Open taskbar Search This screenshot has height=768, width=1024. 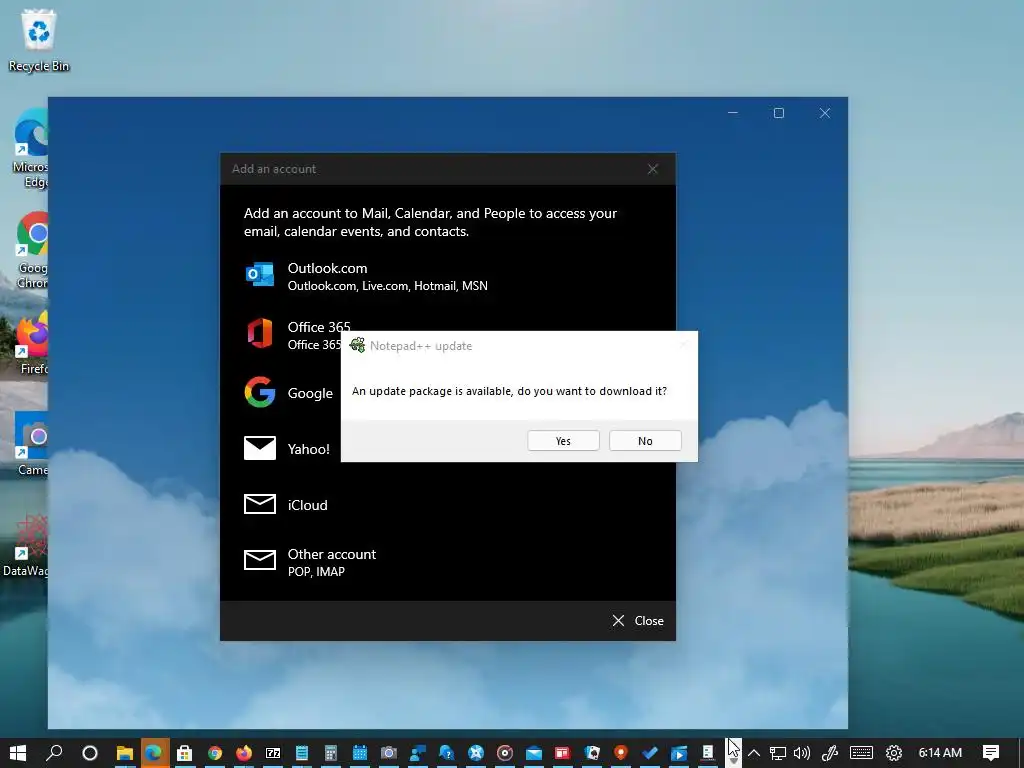55,753
